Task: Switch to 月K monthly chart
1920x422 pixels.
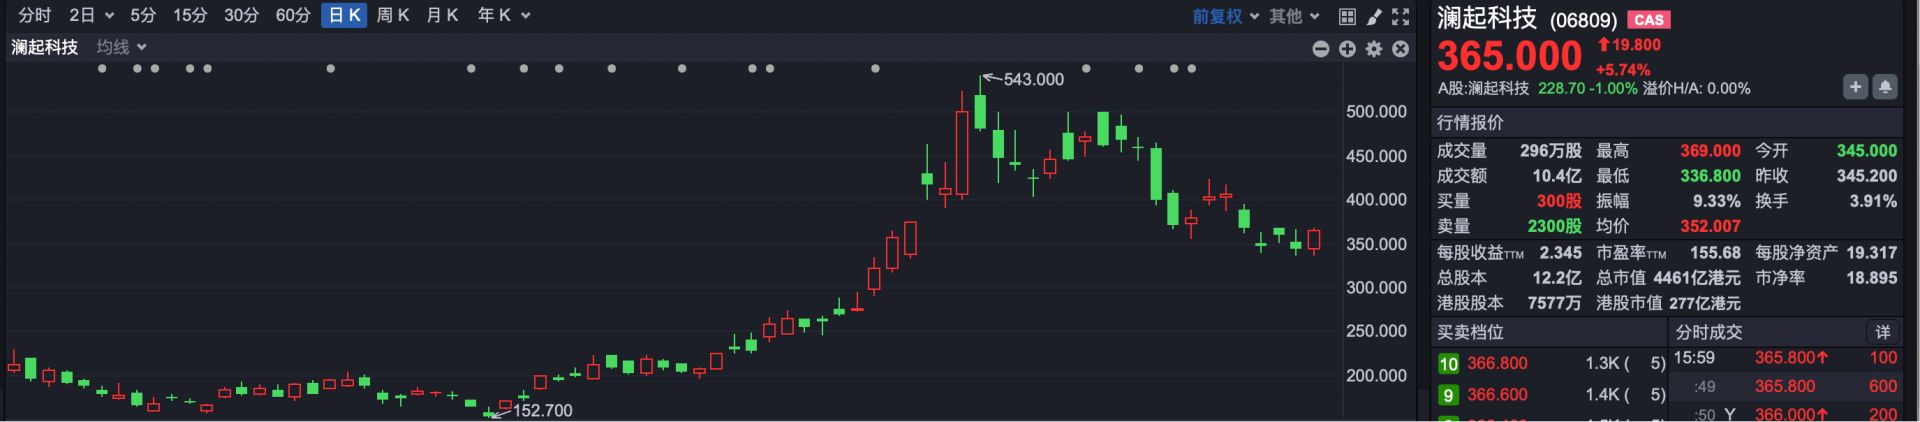Action: coord(442,16)
